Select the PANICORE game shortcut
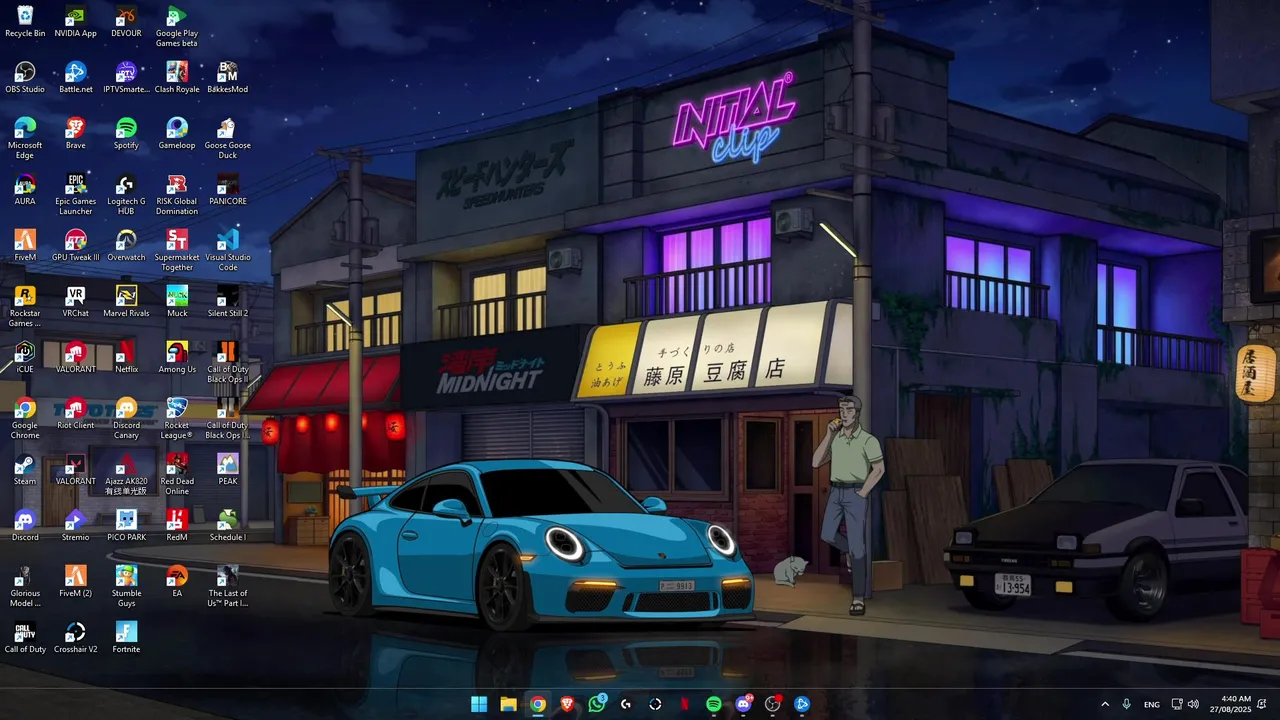The width and height of the screenshot is (1280, 720). click(228, 189)
